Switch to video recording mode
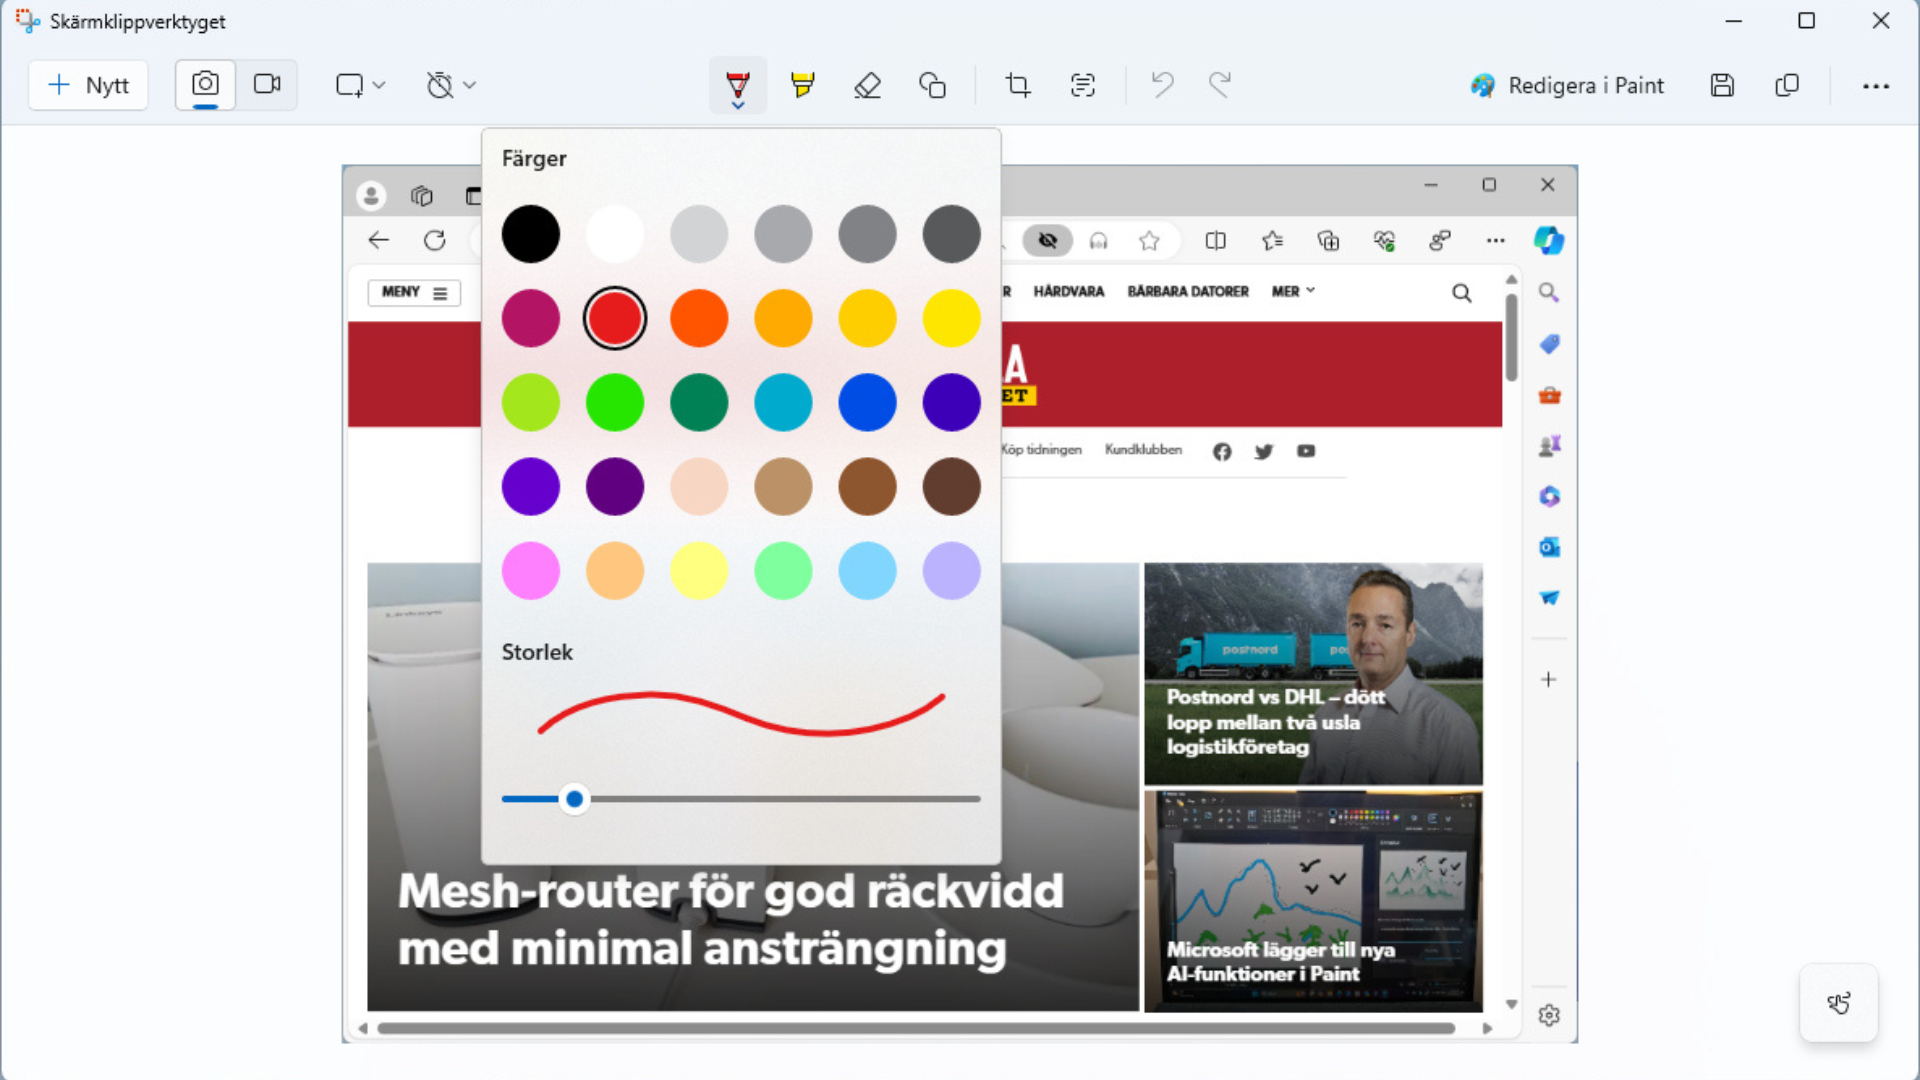The width and height of the screenshot is (1920, 1080). [267, 85]
